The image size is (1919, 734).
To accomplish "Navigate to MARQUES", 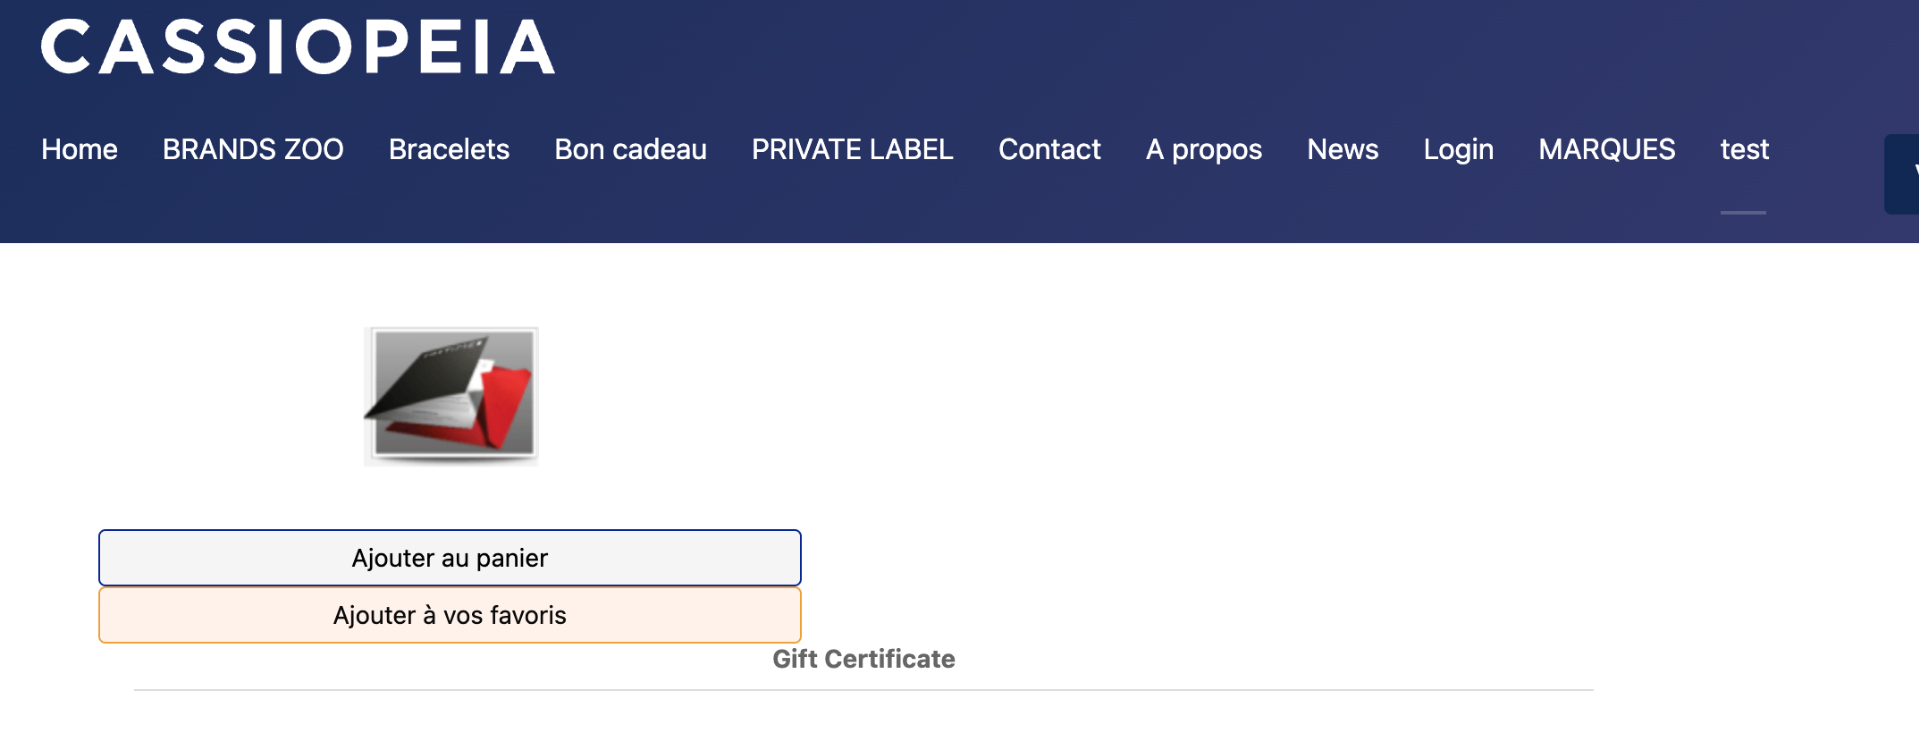I will [1606, 149].
